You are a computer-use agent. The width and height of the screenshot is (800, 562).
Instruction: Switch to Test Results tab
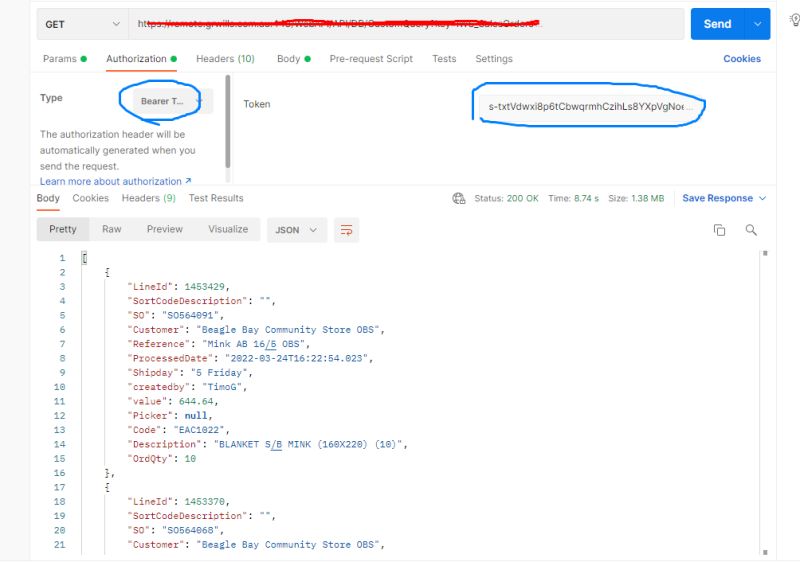click(216, 198)
